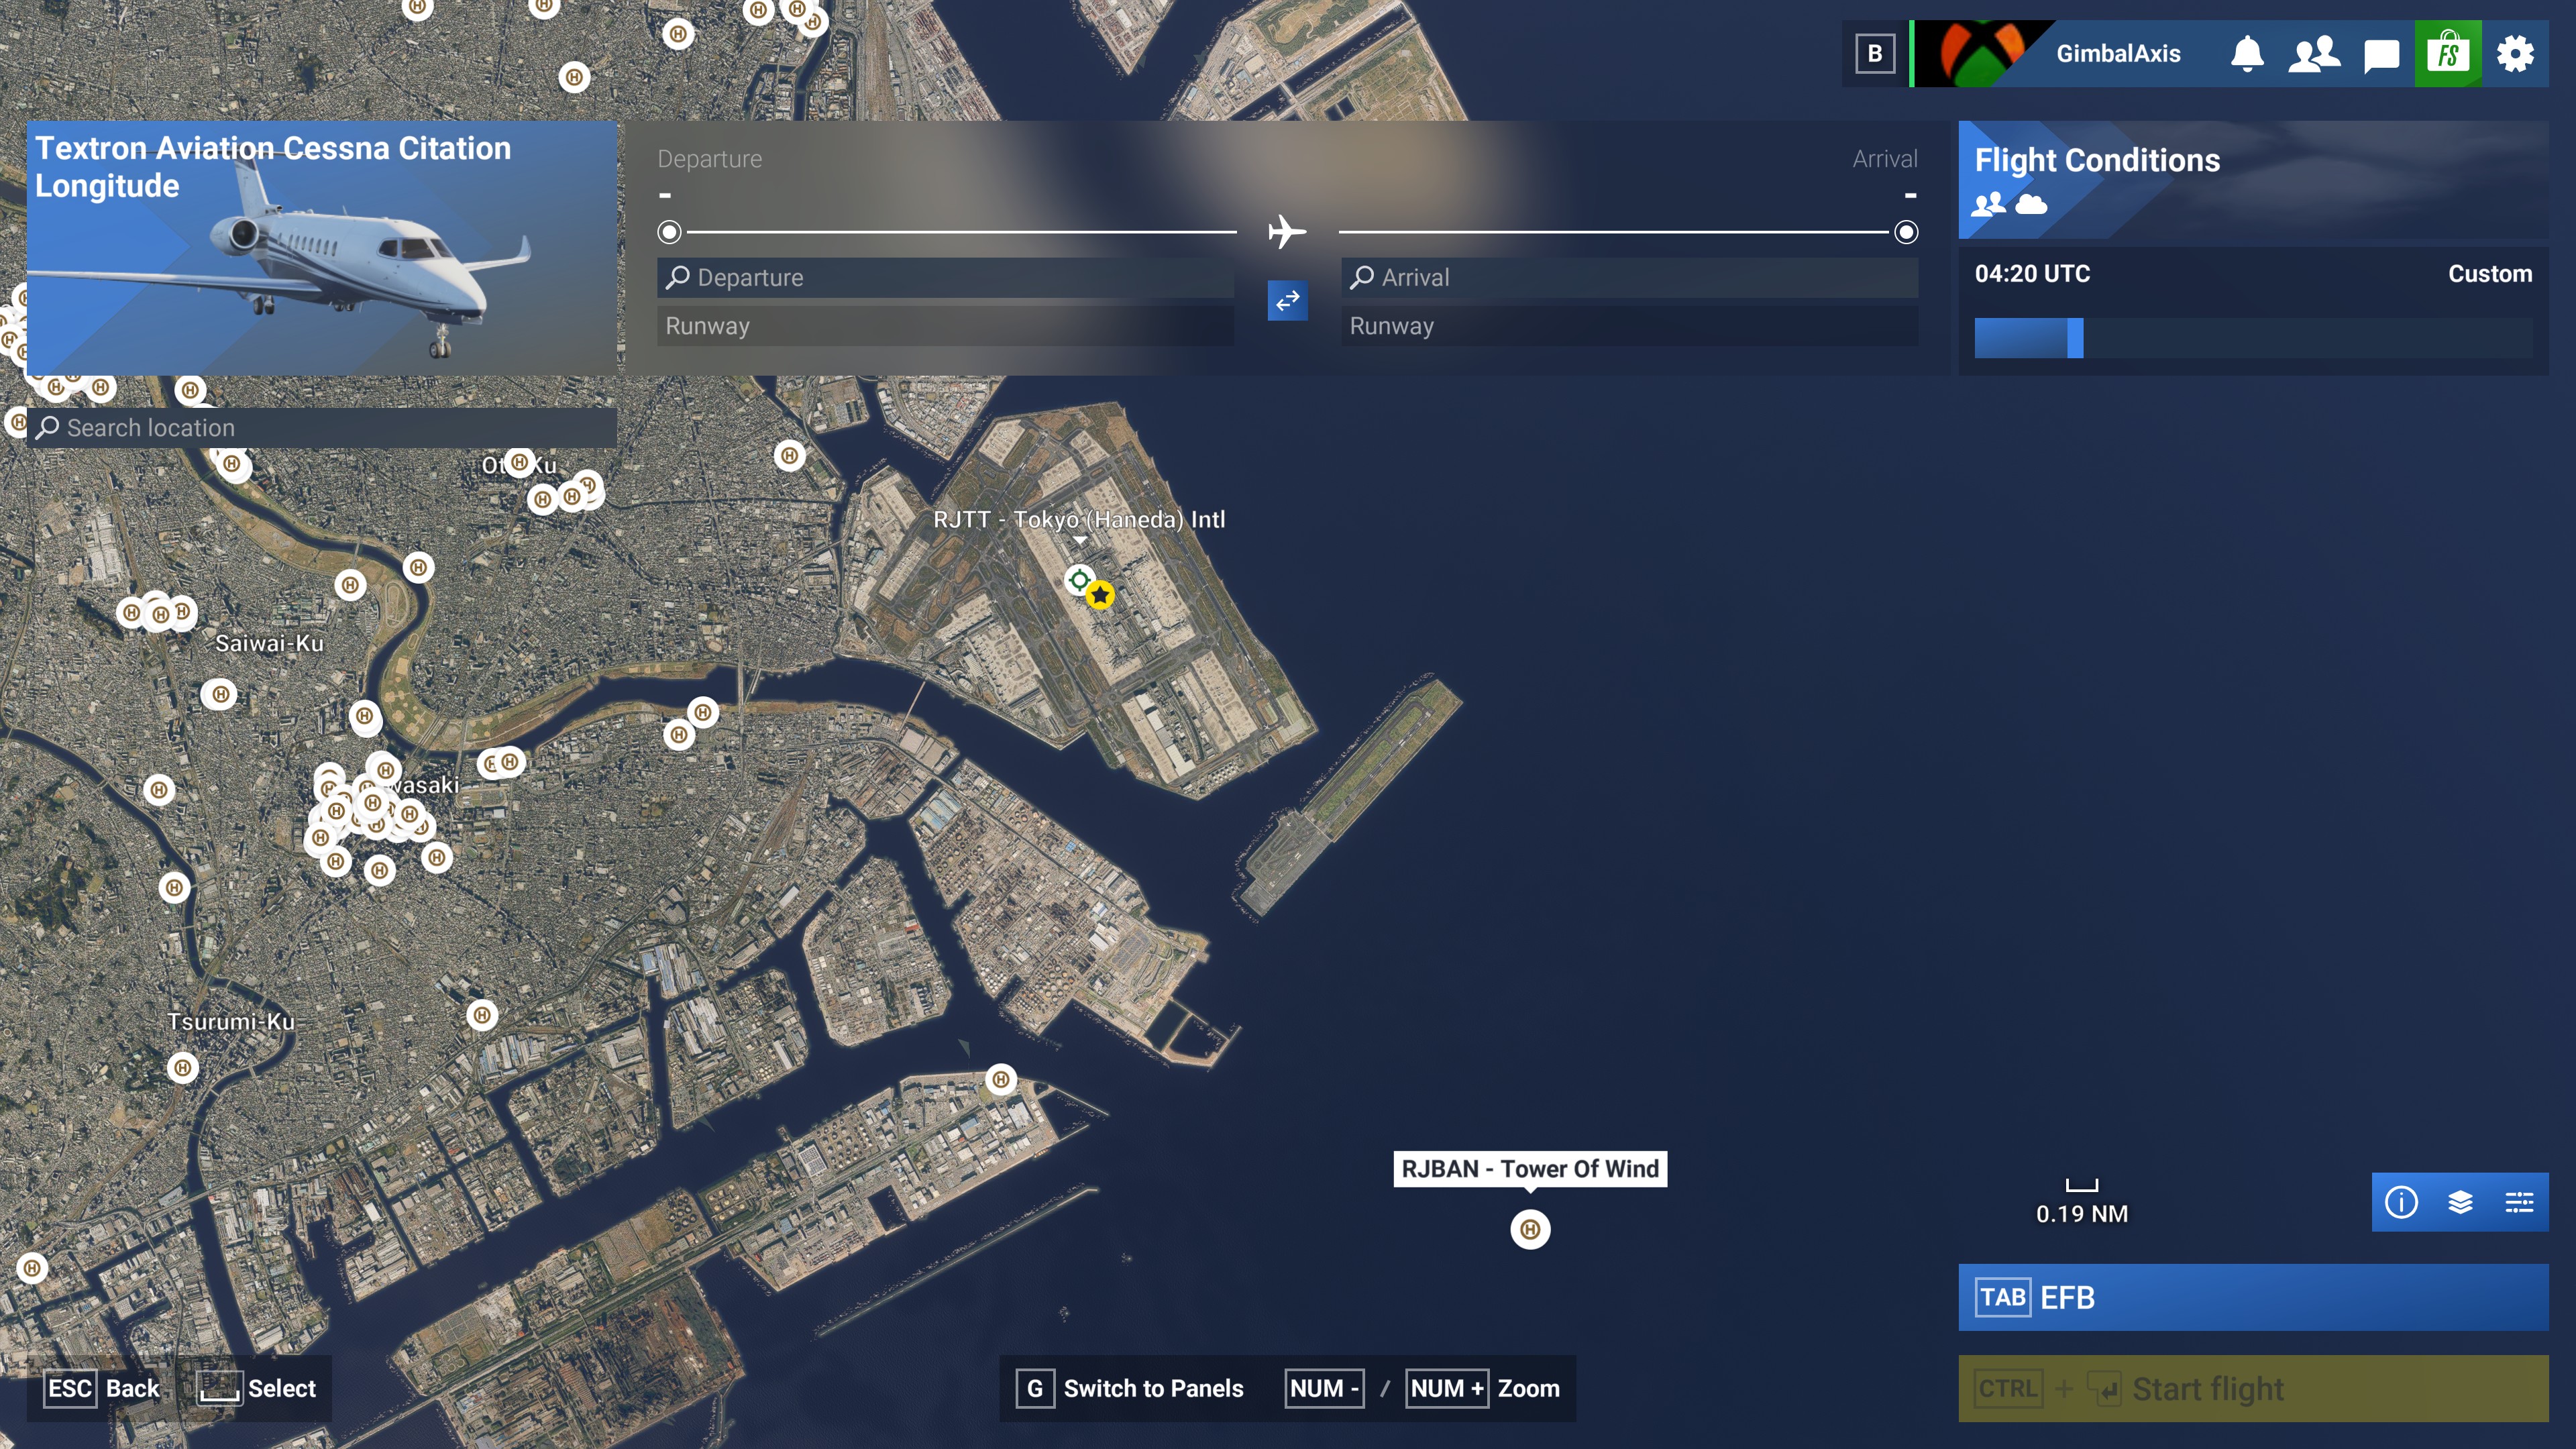
Task: Open the Marketplace shopping bag icon
Action: pyautogui.click(x=2448, y=54)
